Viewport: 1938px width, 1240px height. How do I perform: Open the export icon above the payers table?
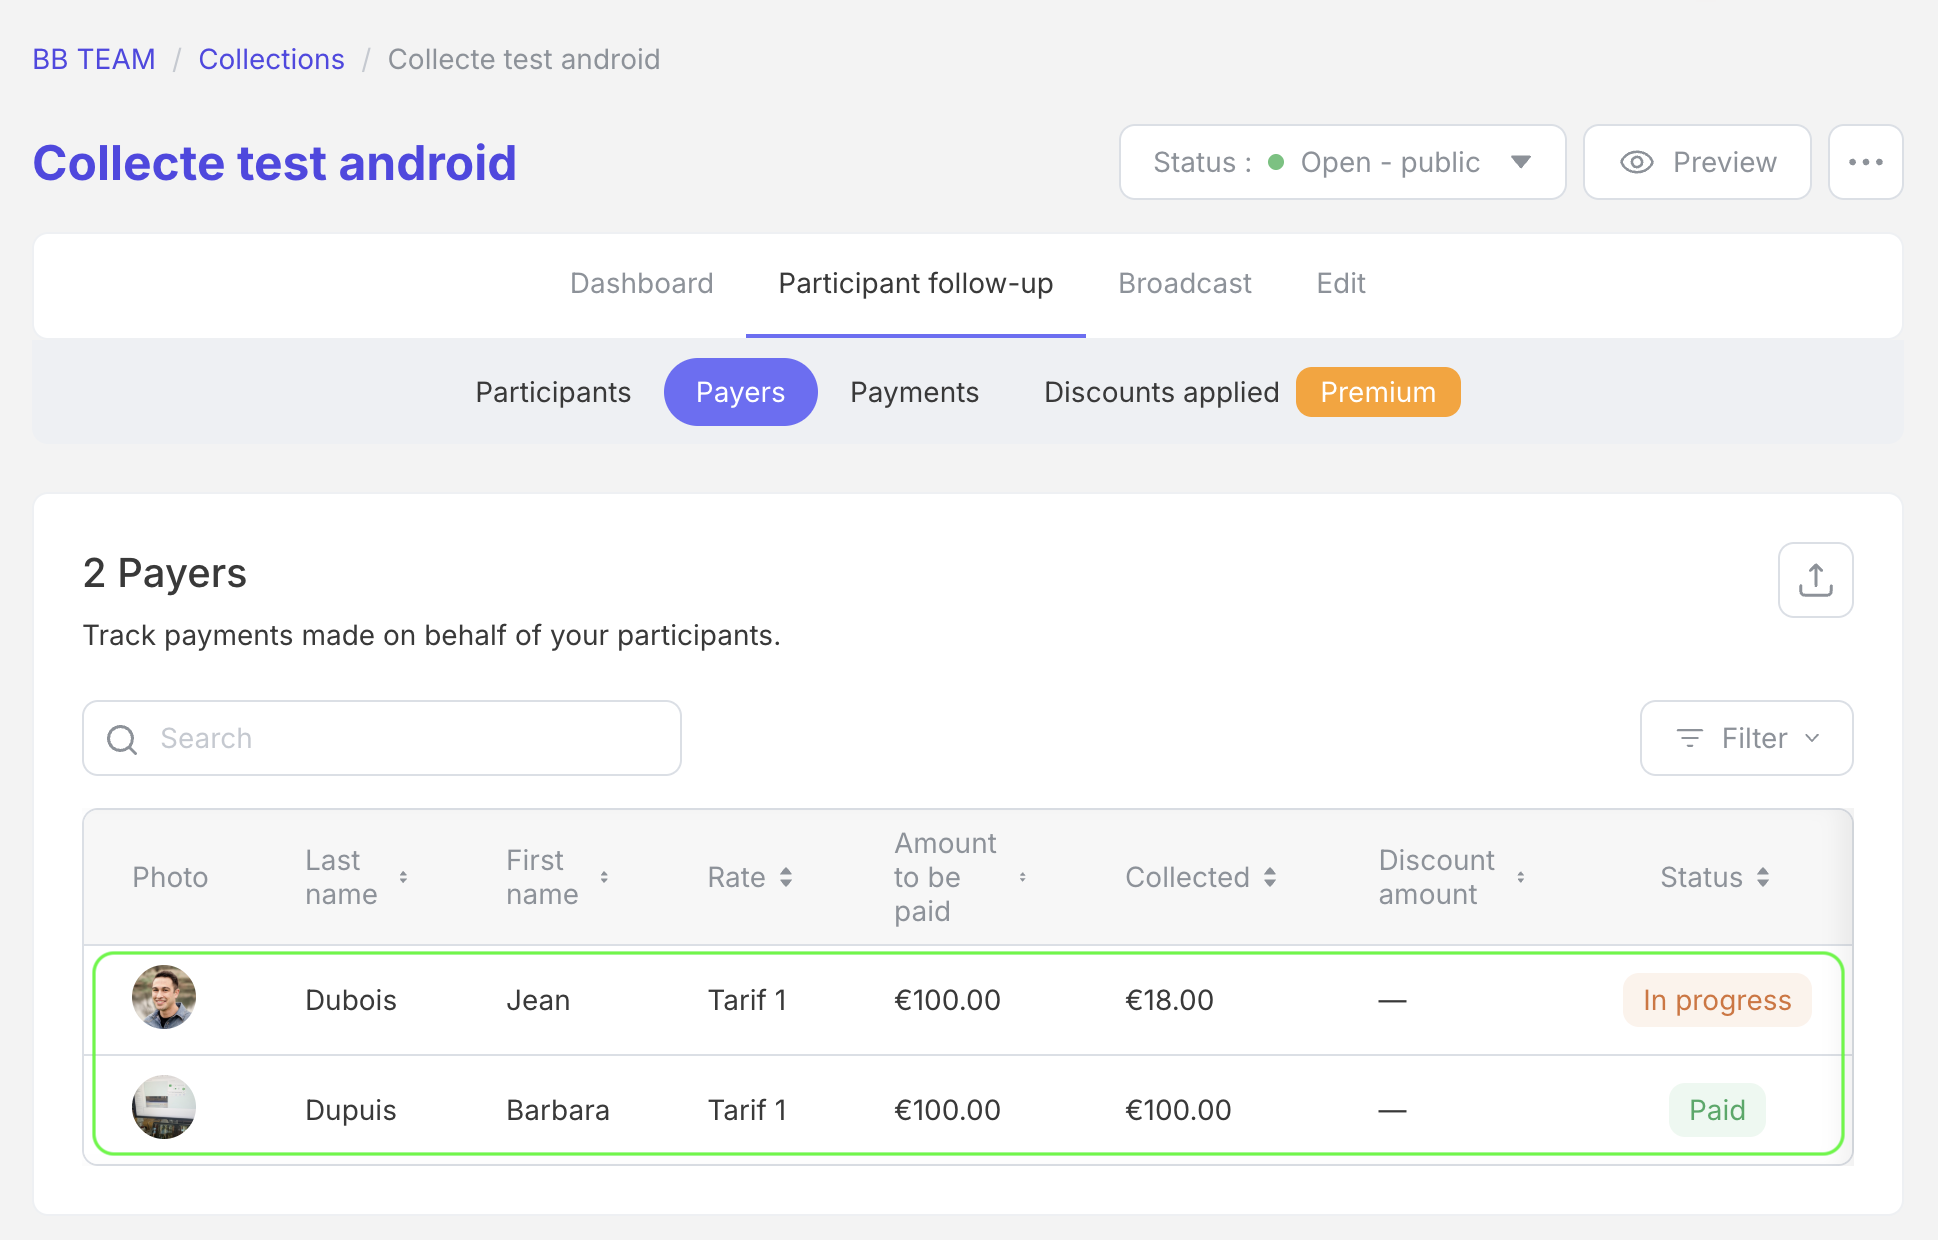pyautogui.click(x=1815, y=580)
